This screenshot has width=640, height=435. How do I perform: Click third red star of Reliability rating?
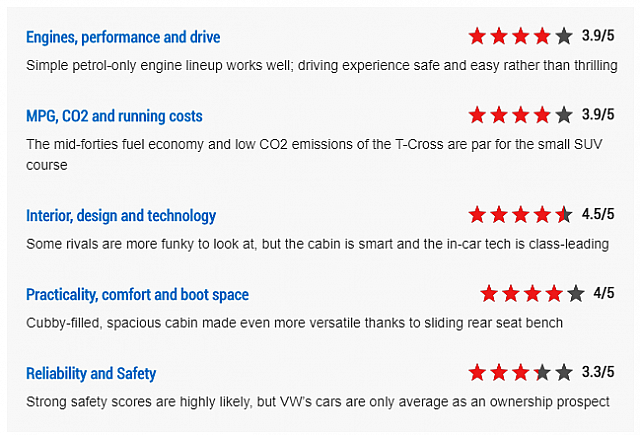(x=521, y=373)
